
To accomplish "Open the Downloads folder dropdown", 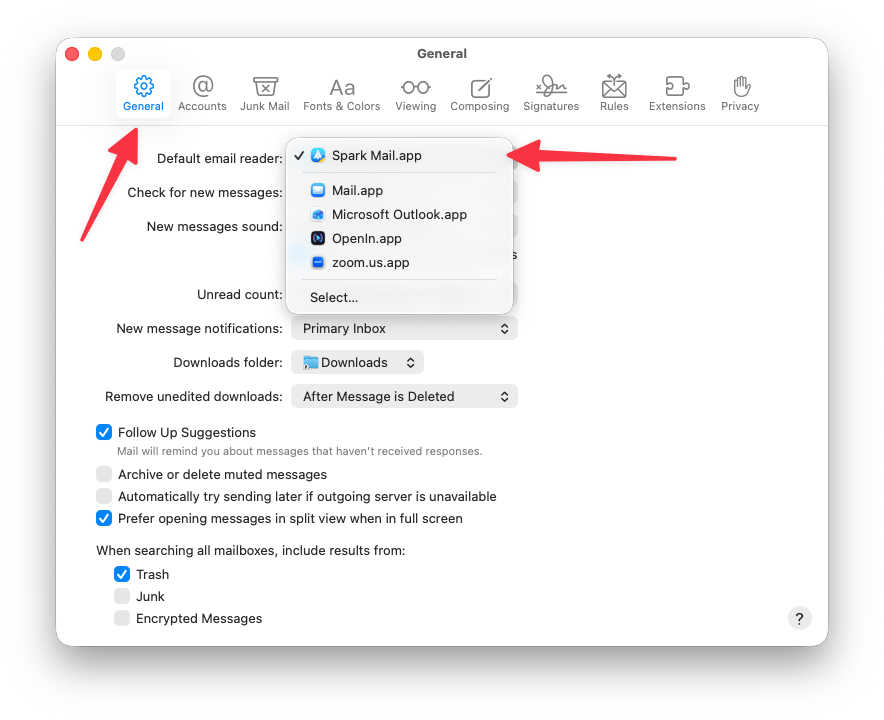I will click(357, 362).
